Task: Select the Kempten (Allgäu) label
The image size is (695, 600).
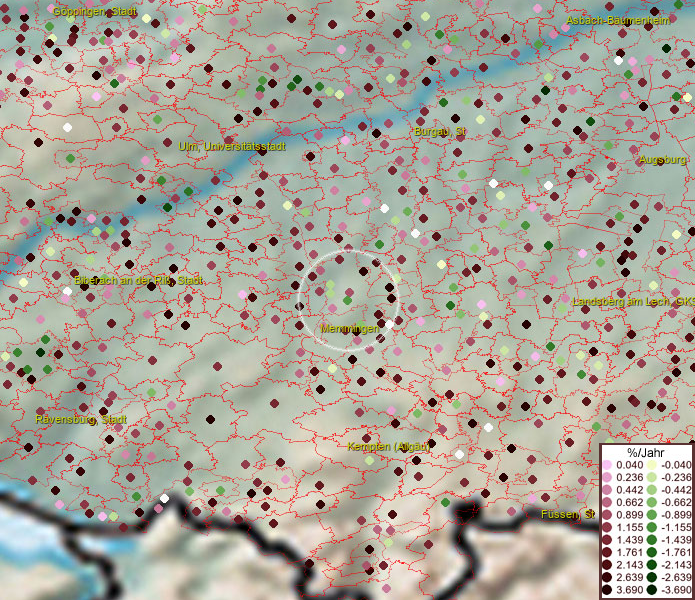Action: coord(388,445)
